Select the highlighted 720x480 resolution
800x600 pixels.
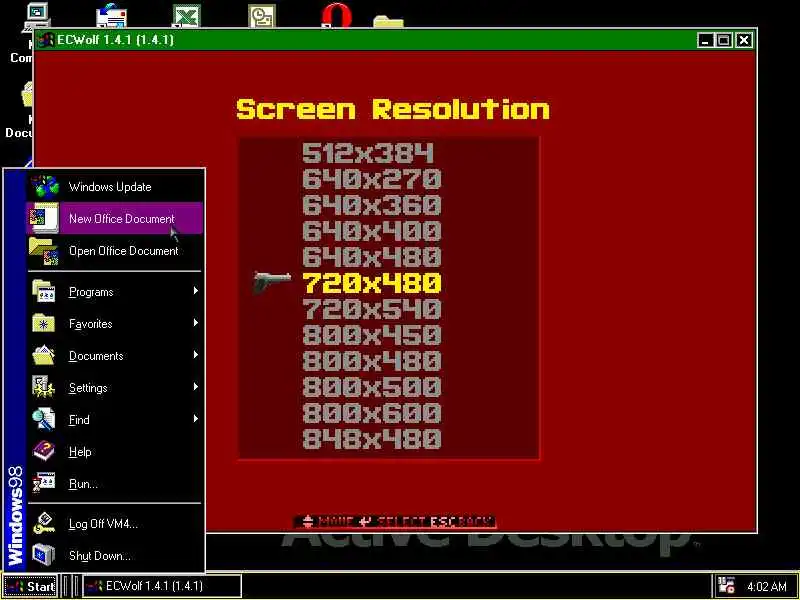371,283
